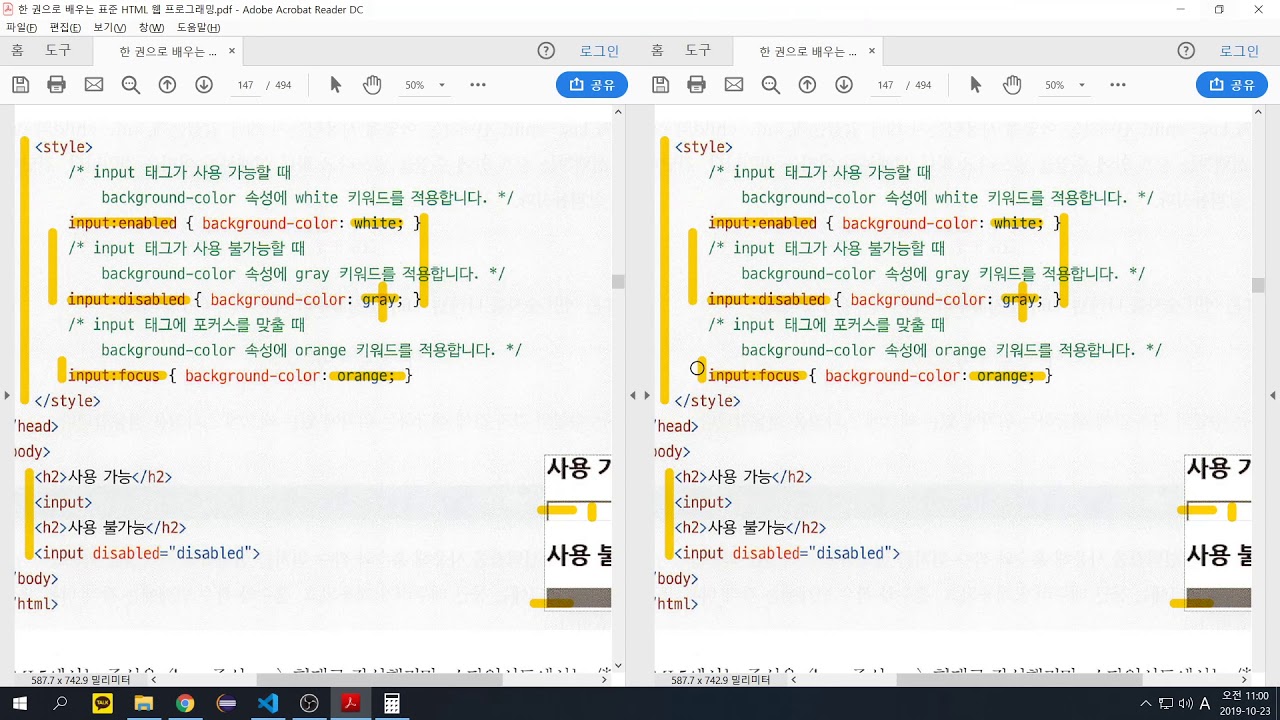The image size is (1280, 720).
Task: Go to the next page, left pane
Action: tap(204, 85)
